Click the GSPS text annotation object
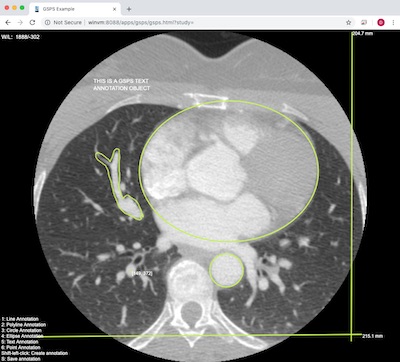Screen dimensions: 400x362 tap(122, 85)
